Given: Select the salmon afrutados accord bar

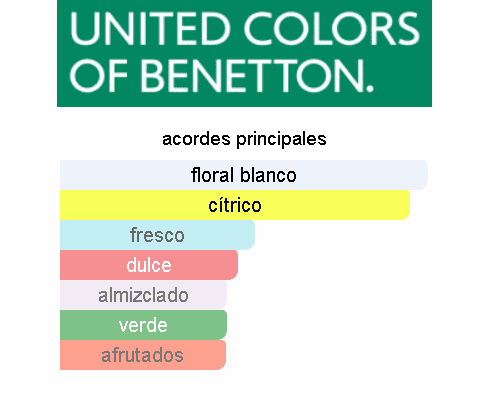Looking at the screenshot, I should (x=143, y=355).
